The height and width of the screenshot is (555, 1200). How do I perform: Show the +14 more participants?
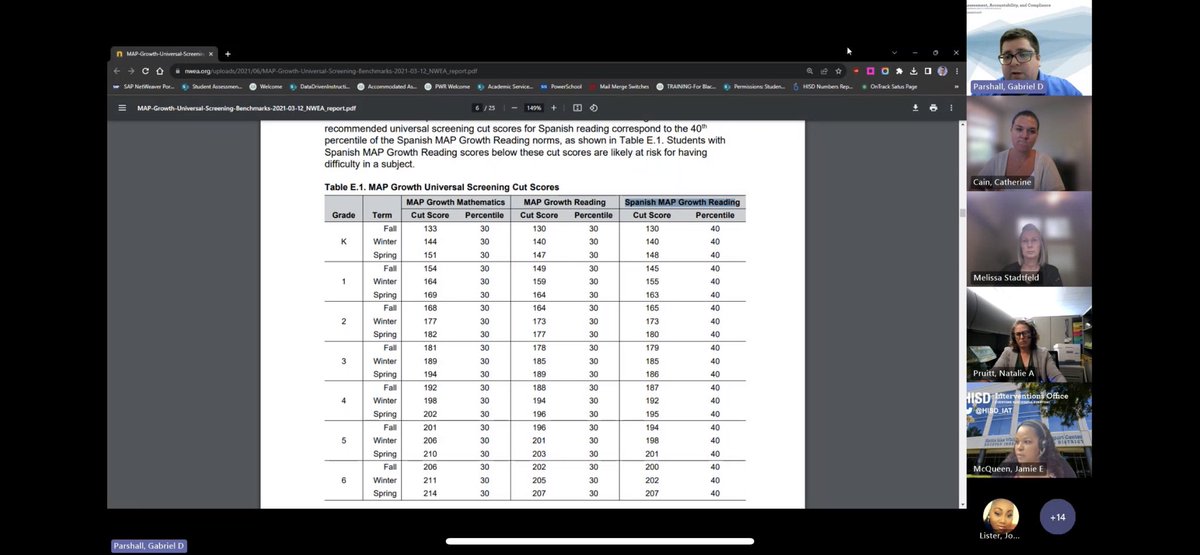point(1057,516)
